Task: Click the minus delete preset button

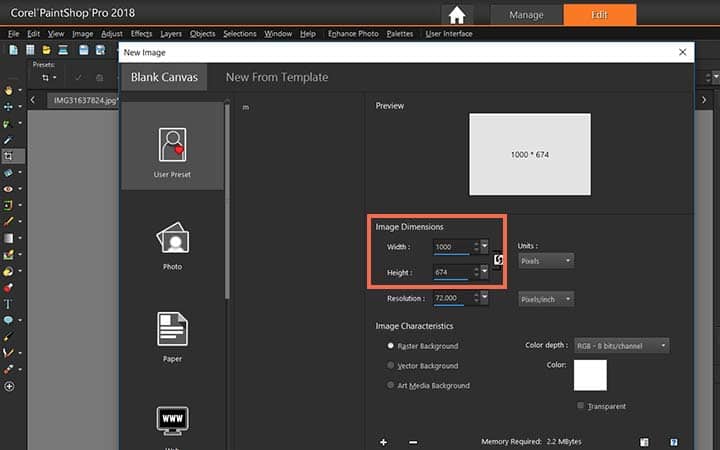Action: pos(413,442)
